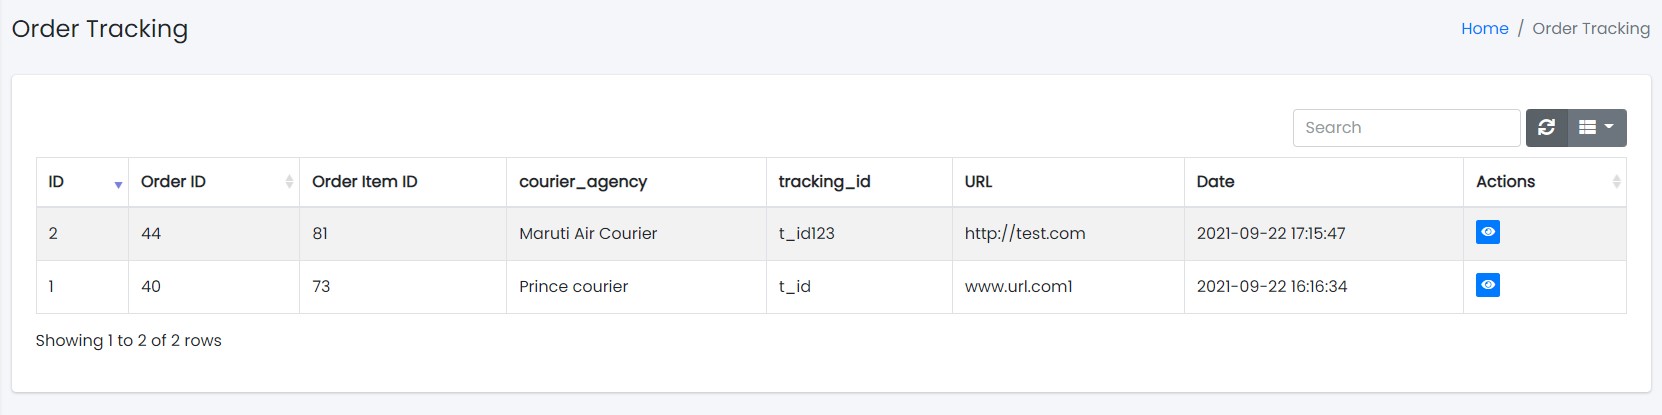Click the courier_agency column header
This screenshot has height=415, width=1662.
[583, 182]
